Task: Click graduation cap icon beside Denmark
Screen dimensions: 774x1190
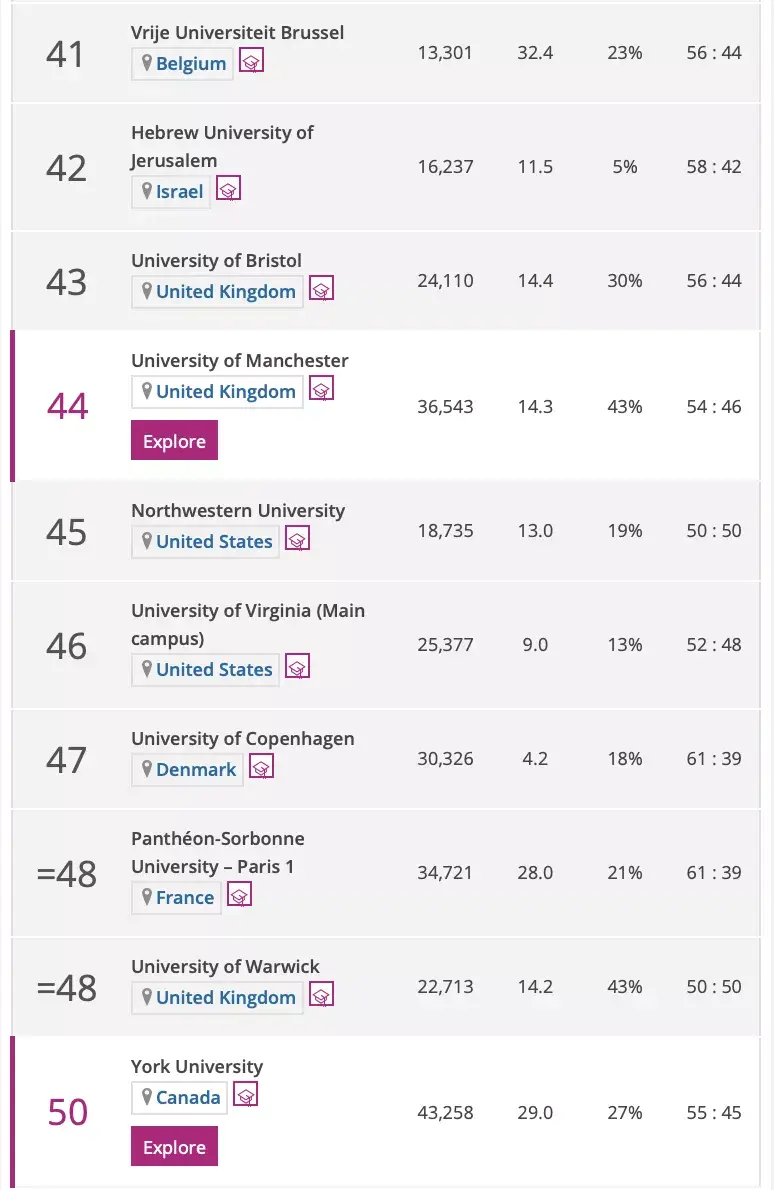Action: [x=261, y=768]
